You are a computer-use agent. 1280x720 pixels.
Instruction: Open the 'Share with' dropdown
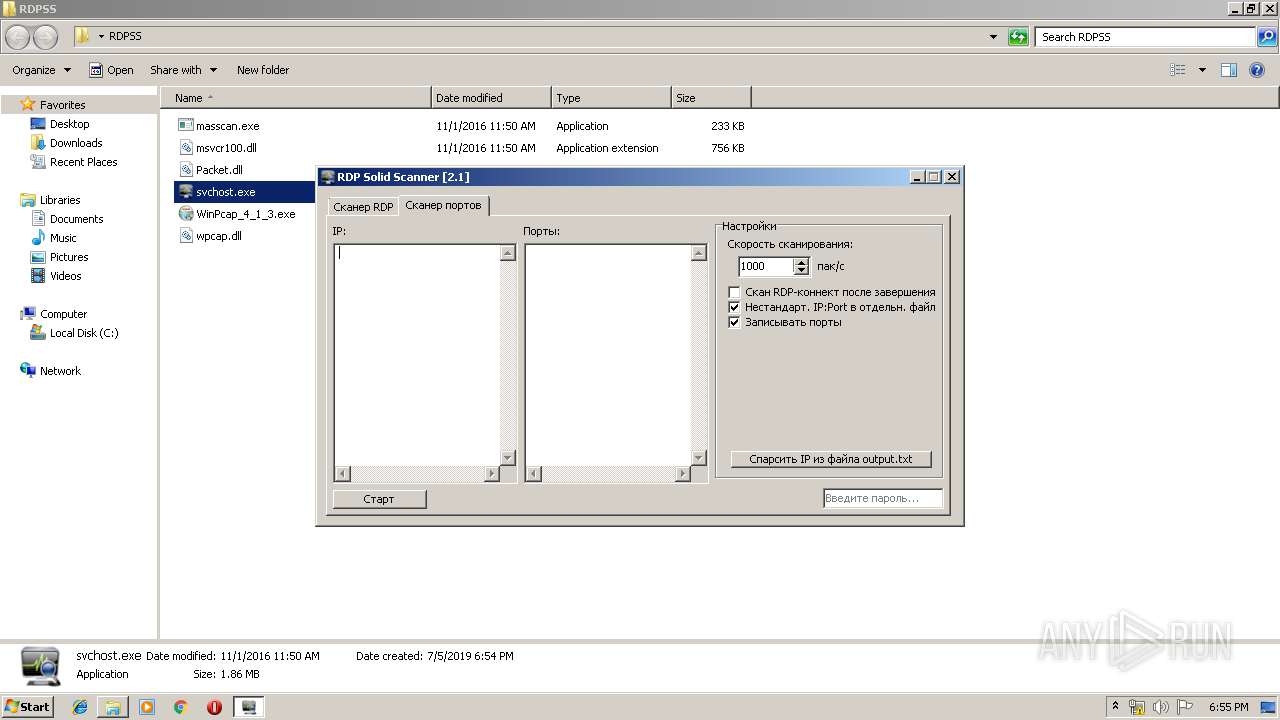[184, 70]
